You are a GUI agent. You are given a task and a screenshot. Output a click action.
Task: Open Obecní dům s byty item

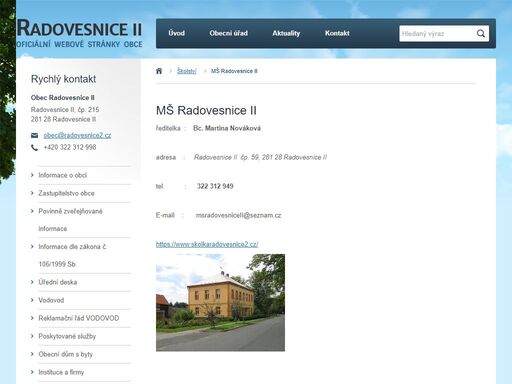65,354
